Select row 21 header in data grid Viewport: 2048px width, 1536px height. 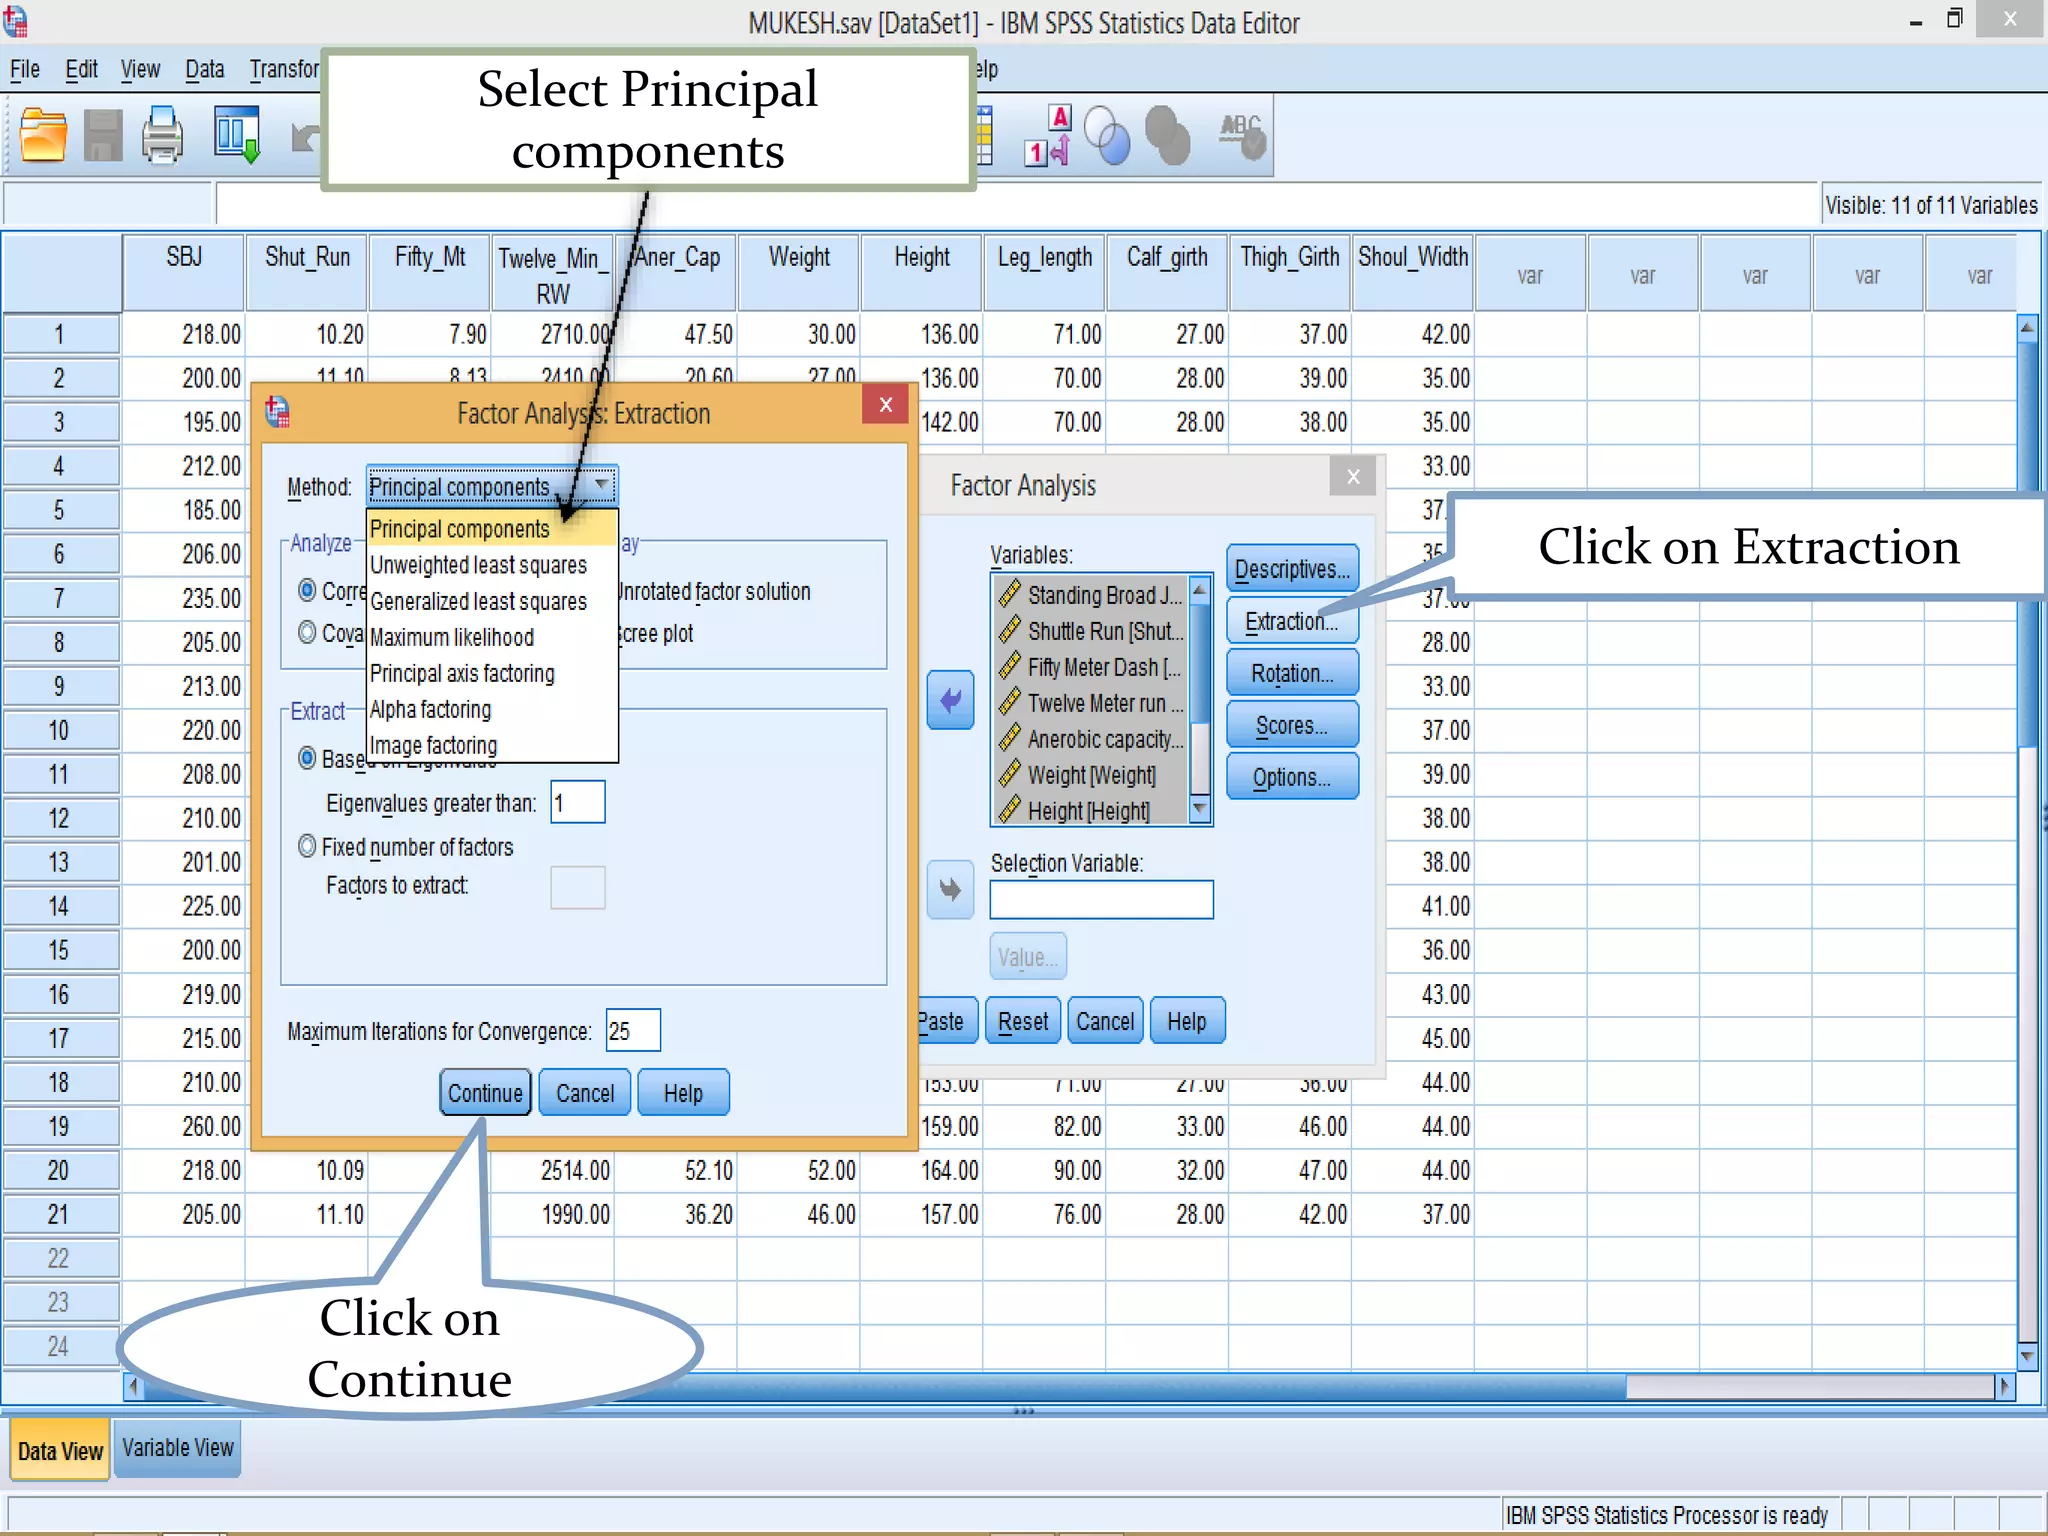coord(60,1214)
